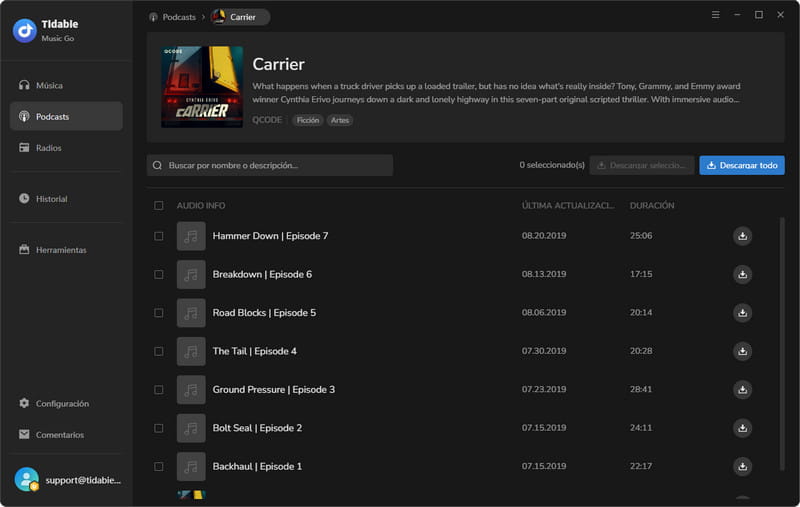The height and width of the screenshot is (507, 800).
Task: Open the Música section in sidebar
Action: click(x=66, y=85)
